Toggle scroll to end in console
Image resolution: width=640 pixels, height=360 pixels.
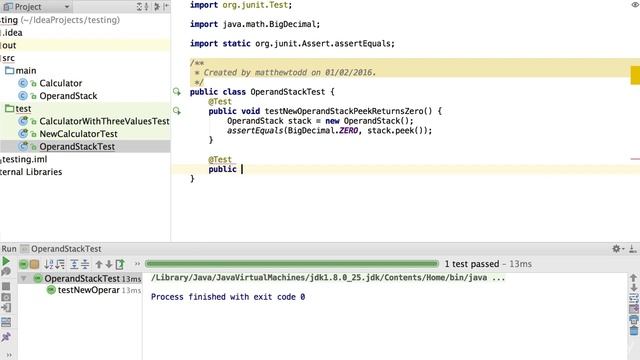pyautogui.click(x=633, y=309)
